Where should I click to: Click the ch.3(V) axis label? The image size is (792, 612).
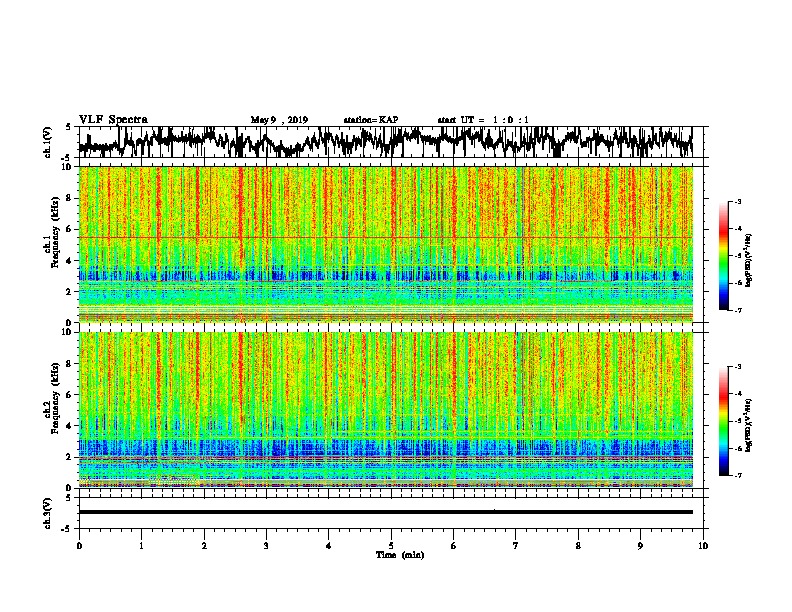[x=48, y=513]
